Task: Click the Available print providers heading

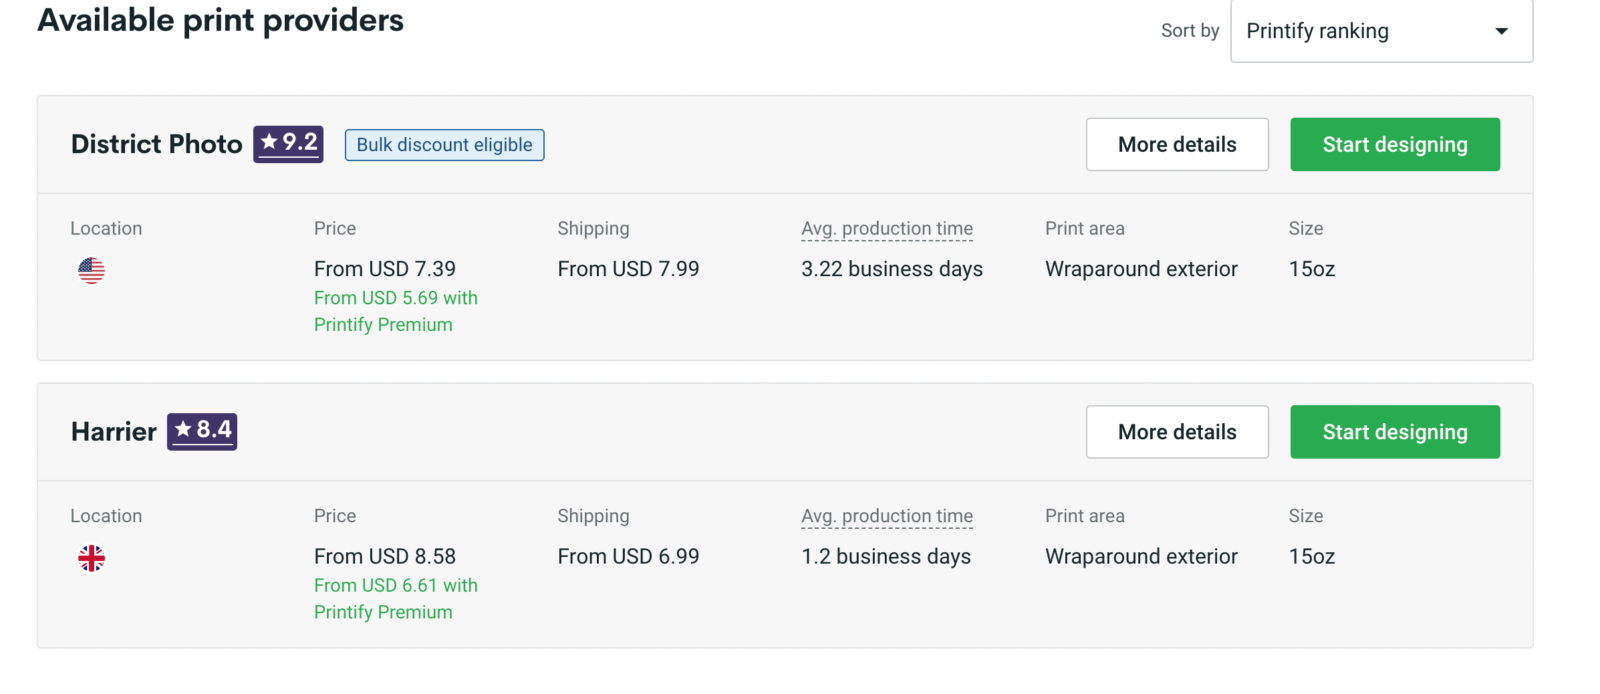Action: (220, 20)
